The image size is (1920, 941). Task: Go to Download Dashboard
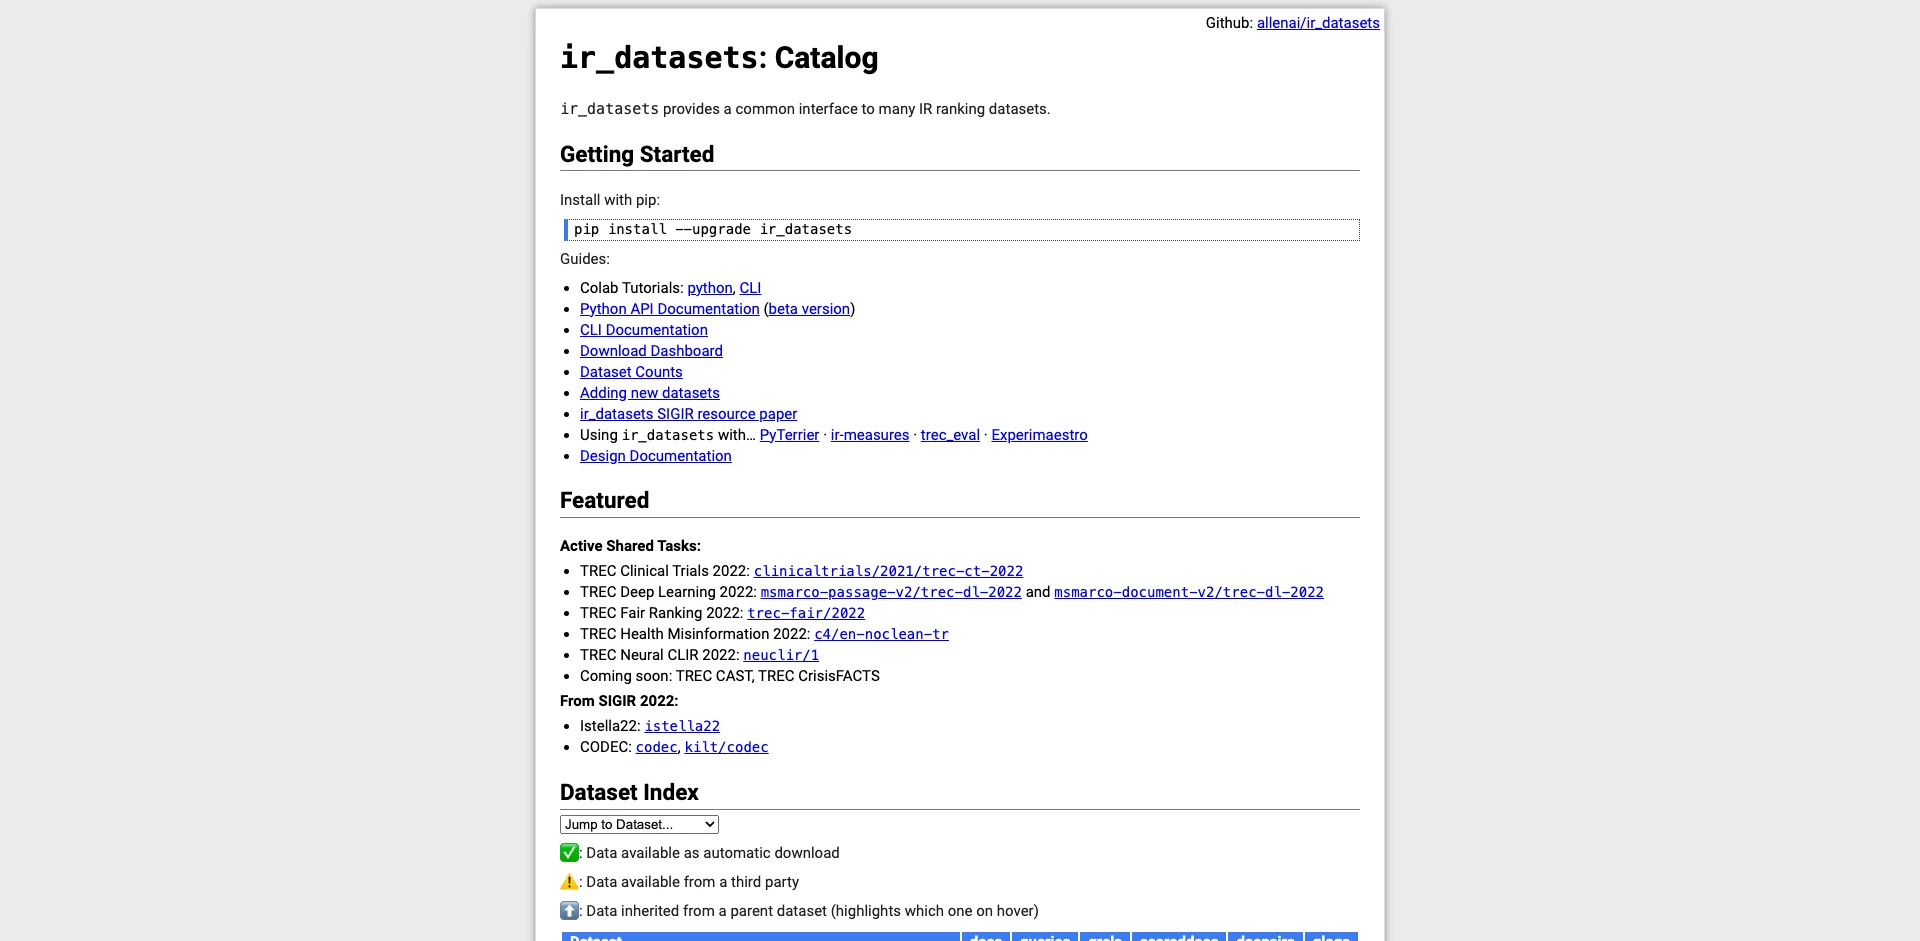pyautogui.click(x=651, y=351)
